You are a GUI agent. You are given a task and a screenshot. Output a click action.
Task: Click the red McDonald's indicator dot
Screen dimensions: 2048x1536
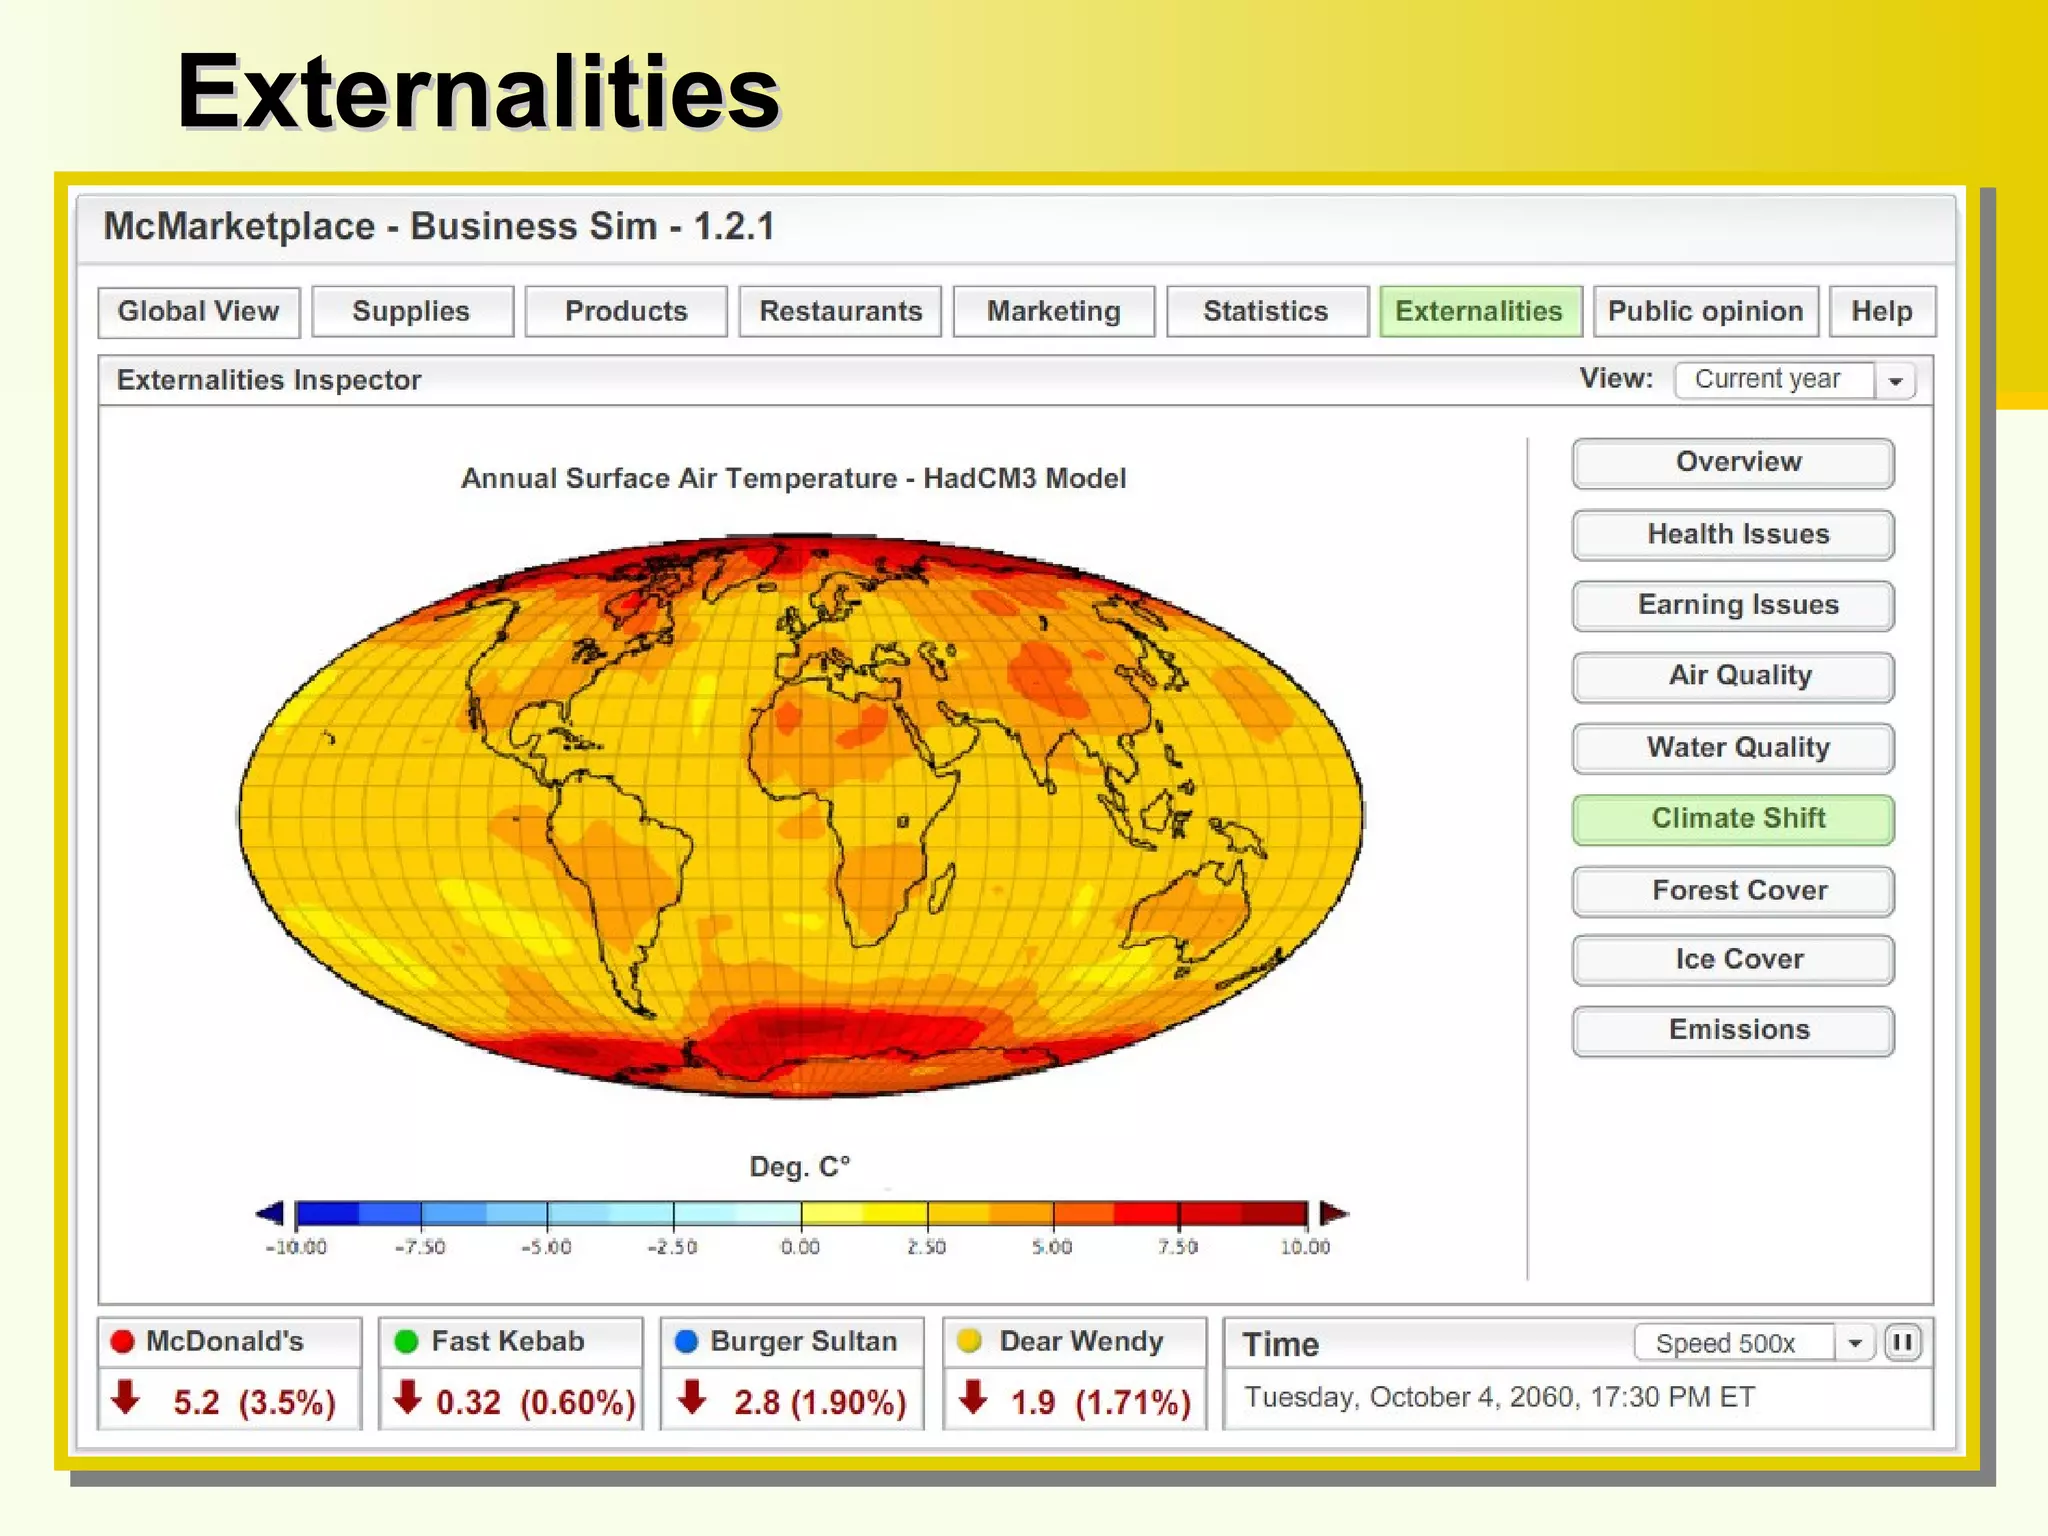(x=123, y=1342)
